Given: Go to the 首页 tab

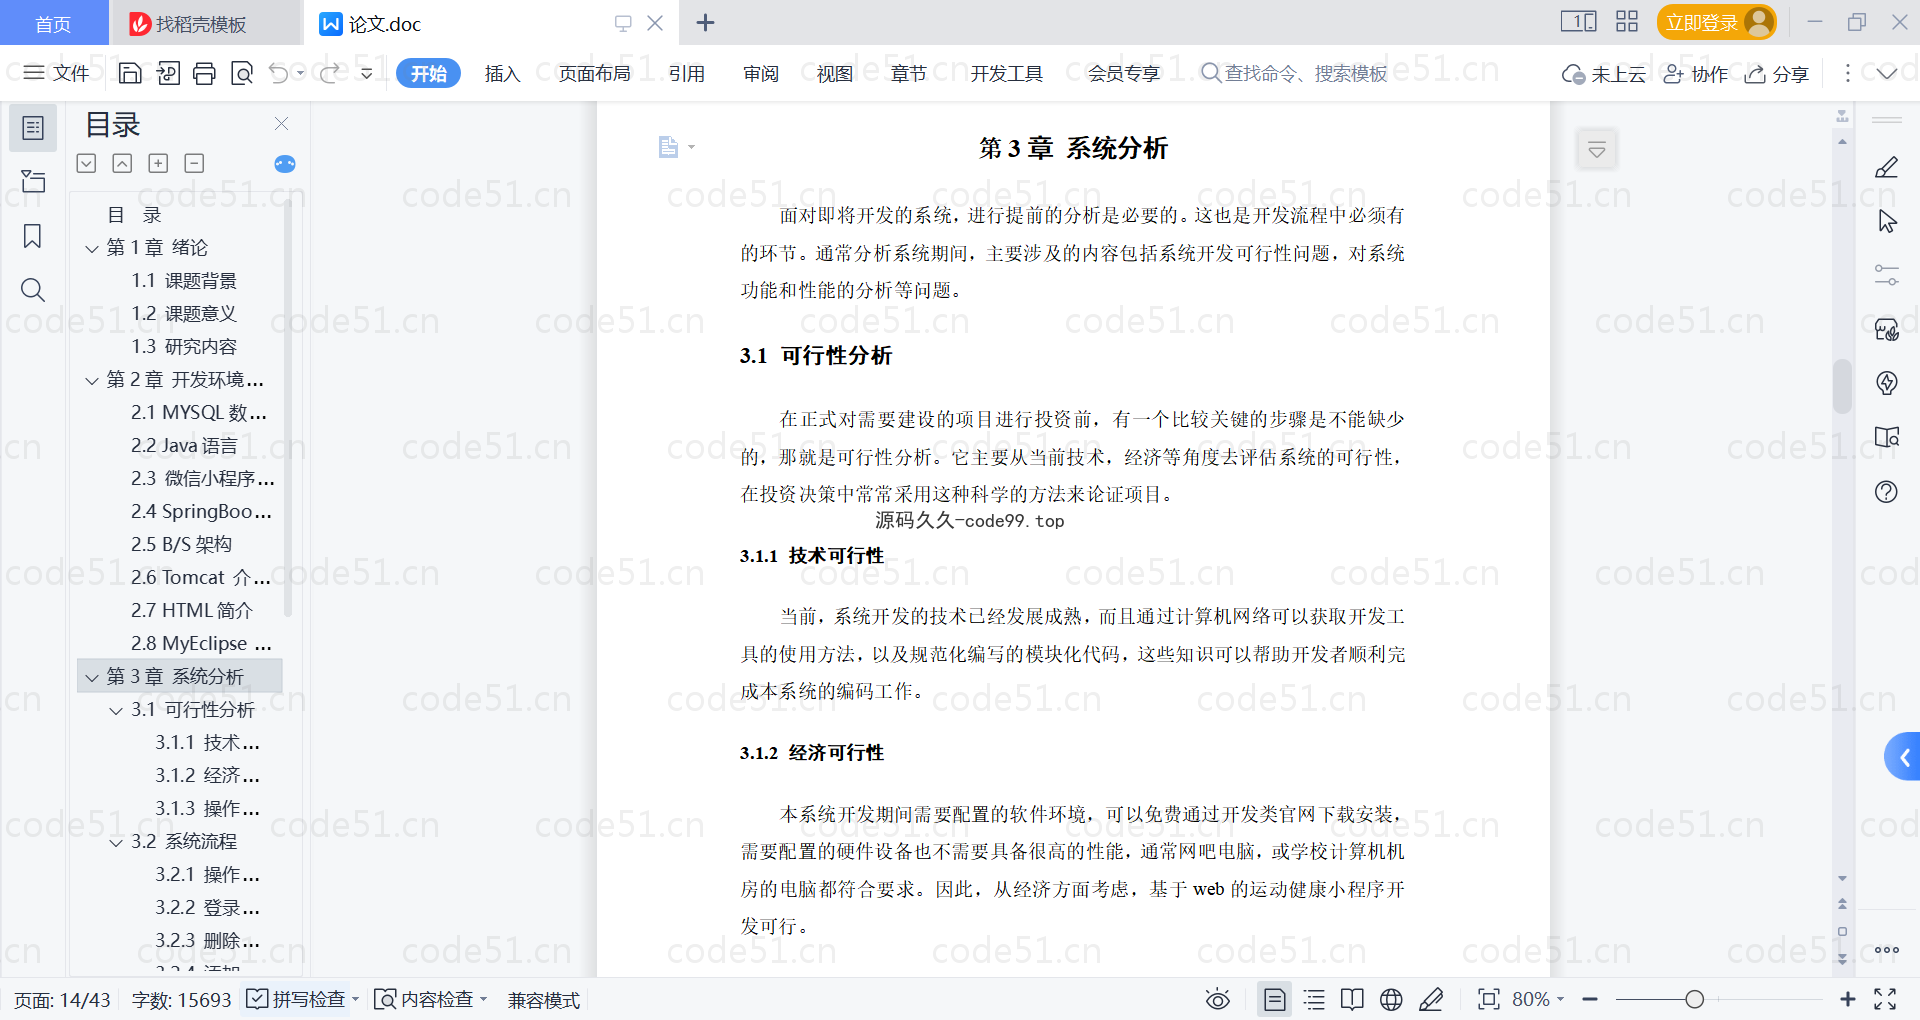Looking at the screenshot, I should 53,24.
